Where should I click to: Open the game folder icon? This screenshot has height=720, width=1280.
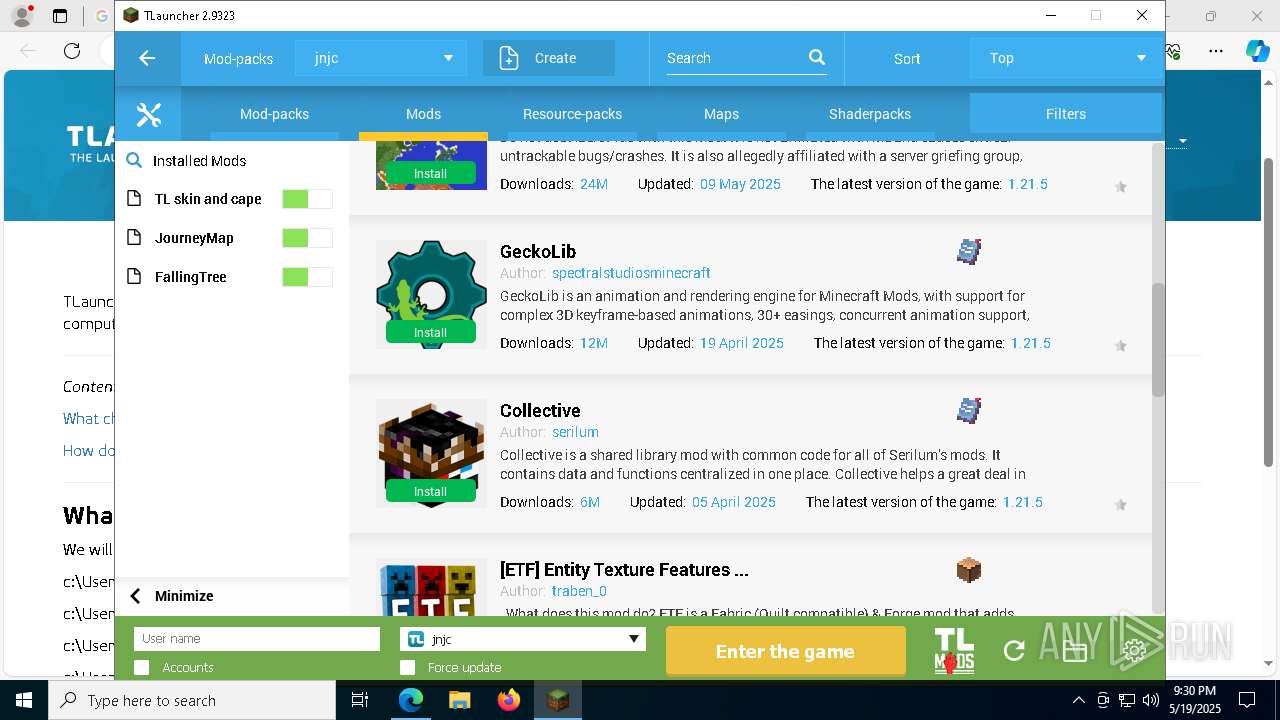coord(1075,651)
